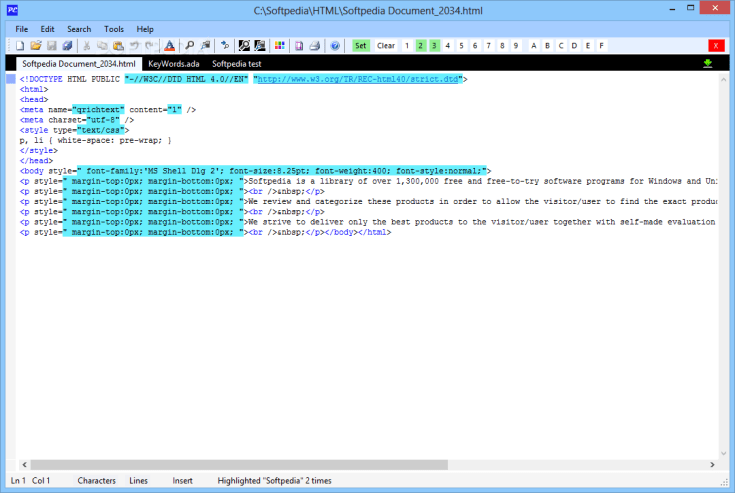Toggle bookmark 4
735x493 pixels.
click(x=448, y=45)
